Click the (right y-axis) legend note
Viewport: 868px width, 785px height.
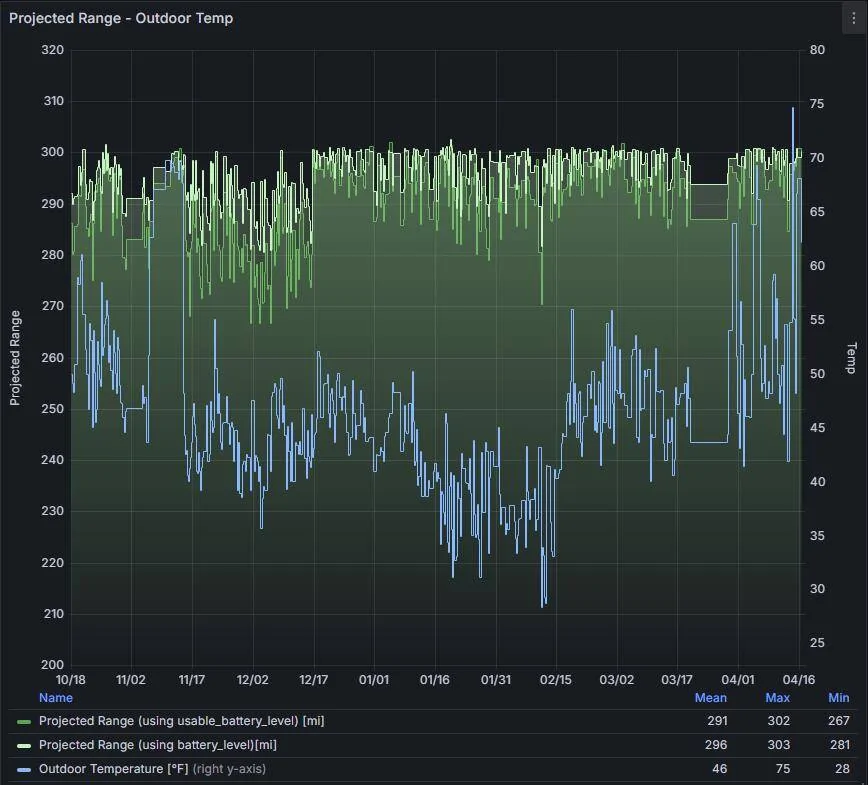tap(229, 768)
